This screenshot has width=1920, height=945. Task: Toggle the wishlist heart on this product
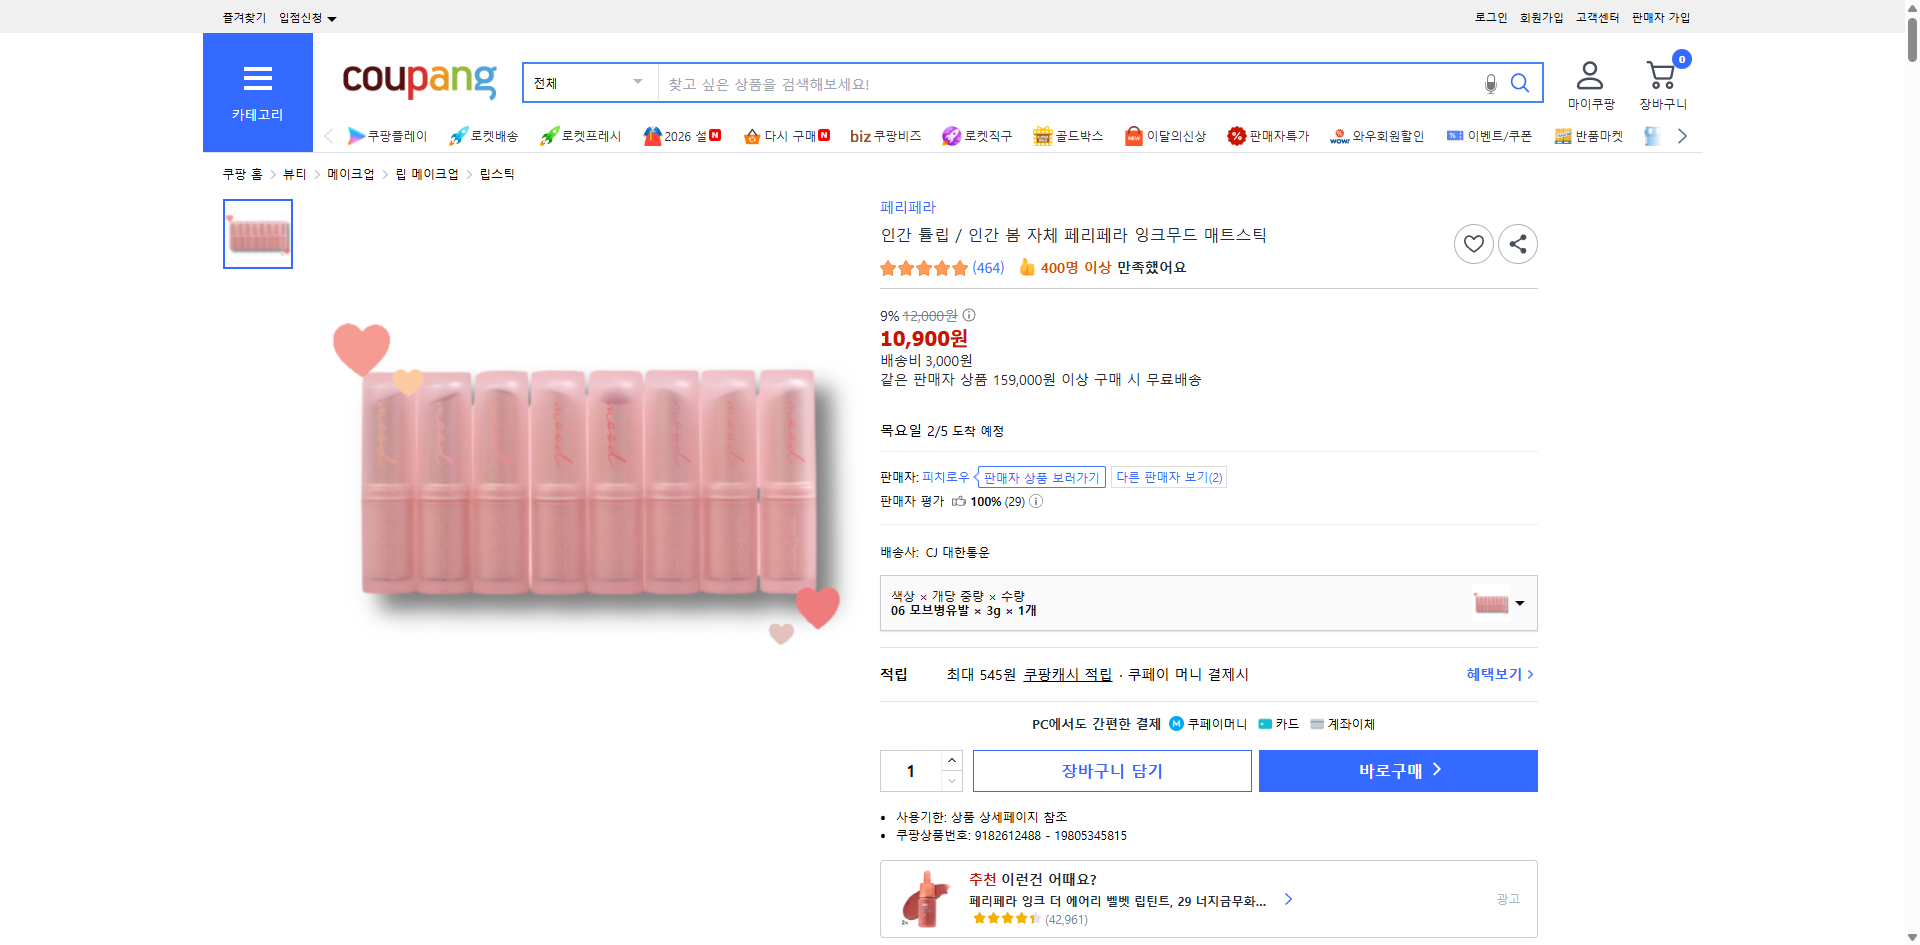(x=1473, y=243)
